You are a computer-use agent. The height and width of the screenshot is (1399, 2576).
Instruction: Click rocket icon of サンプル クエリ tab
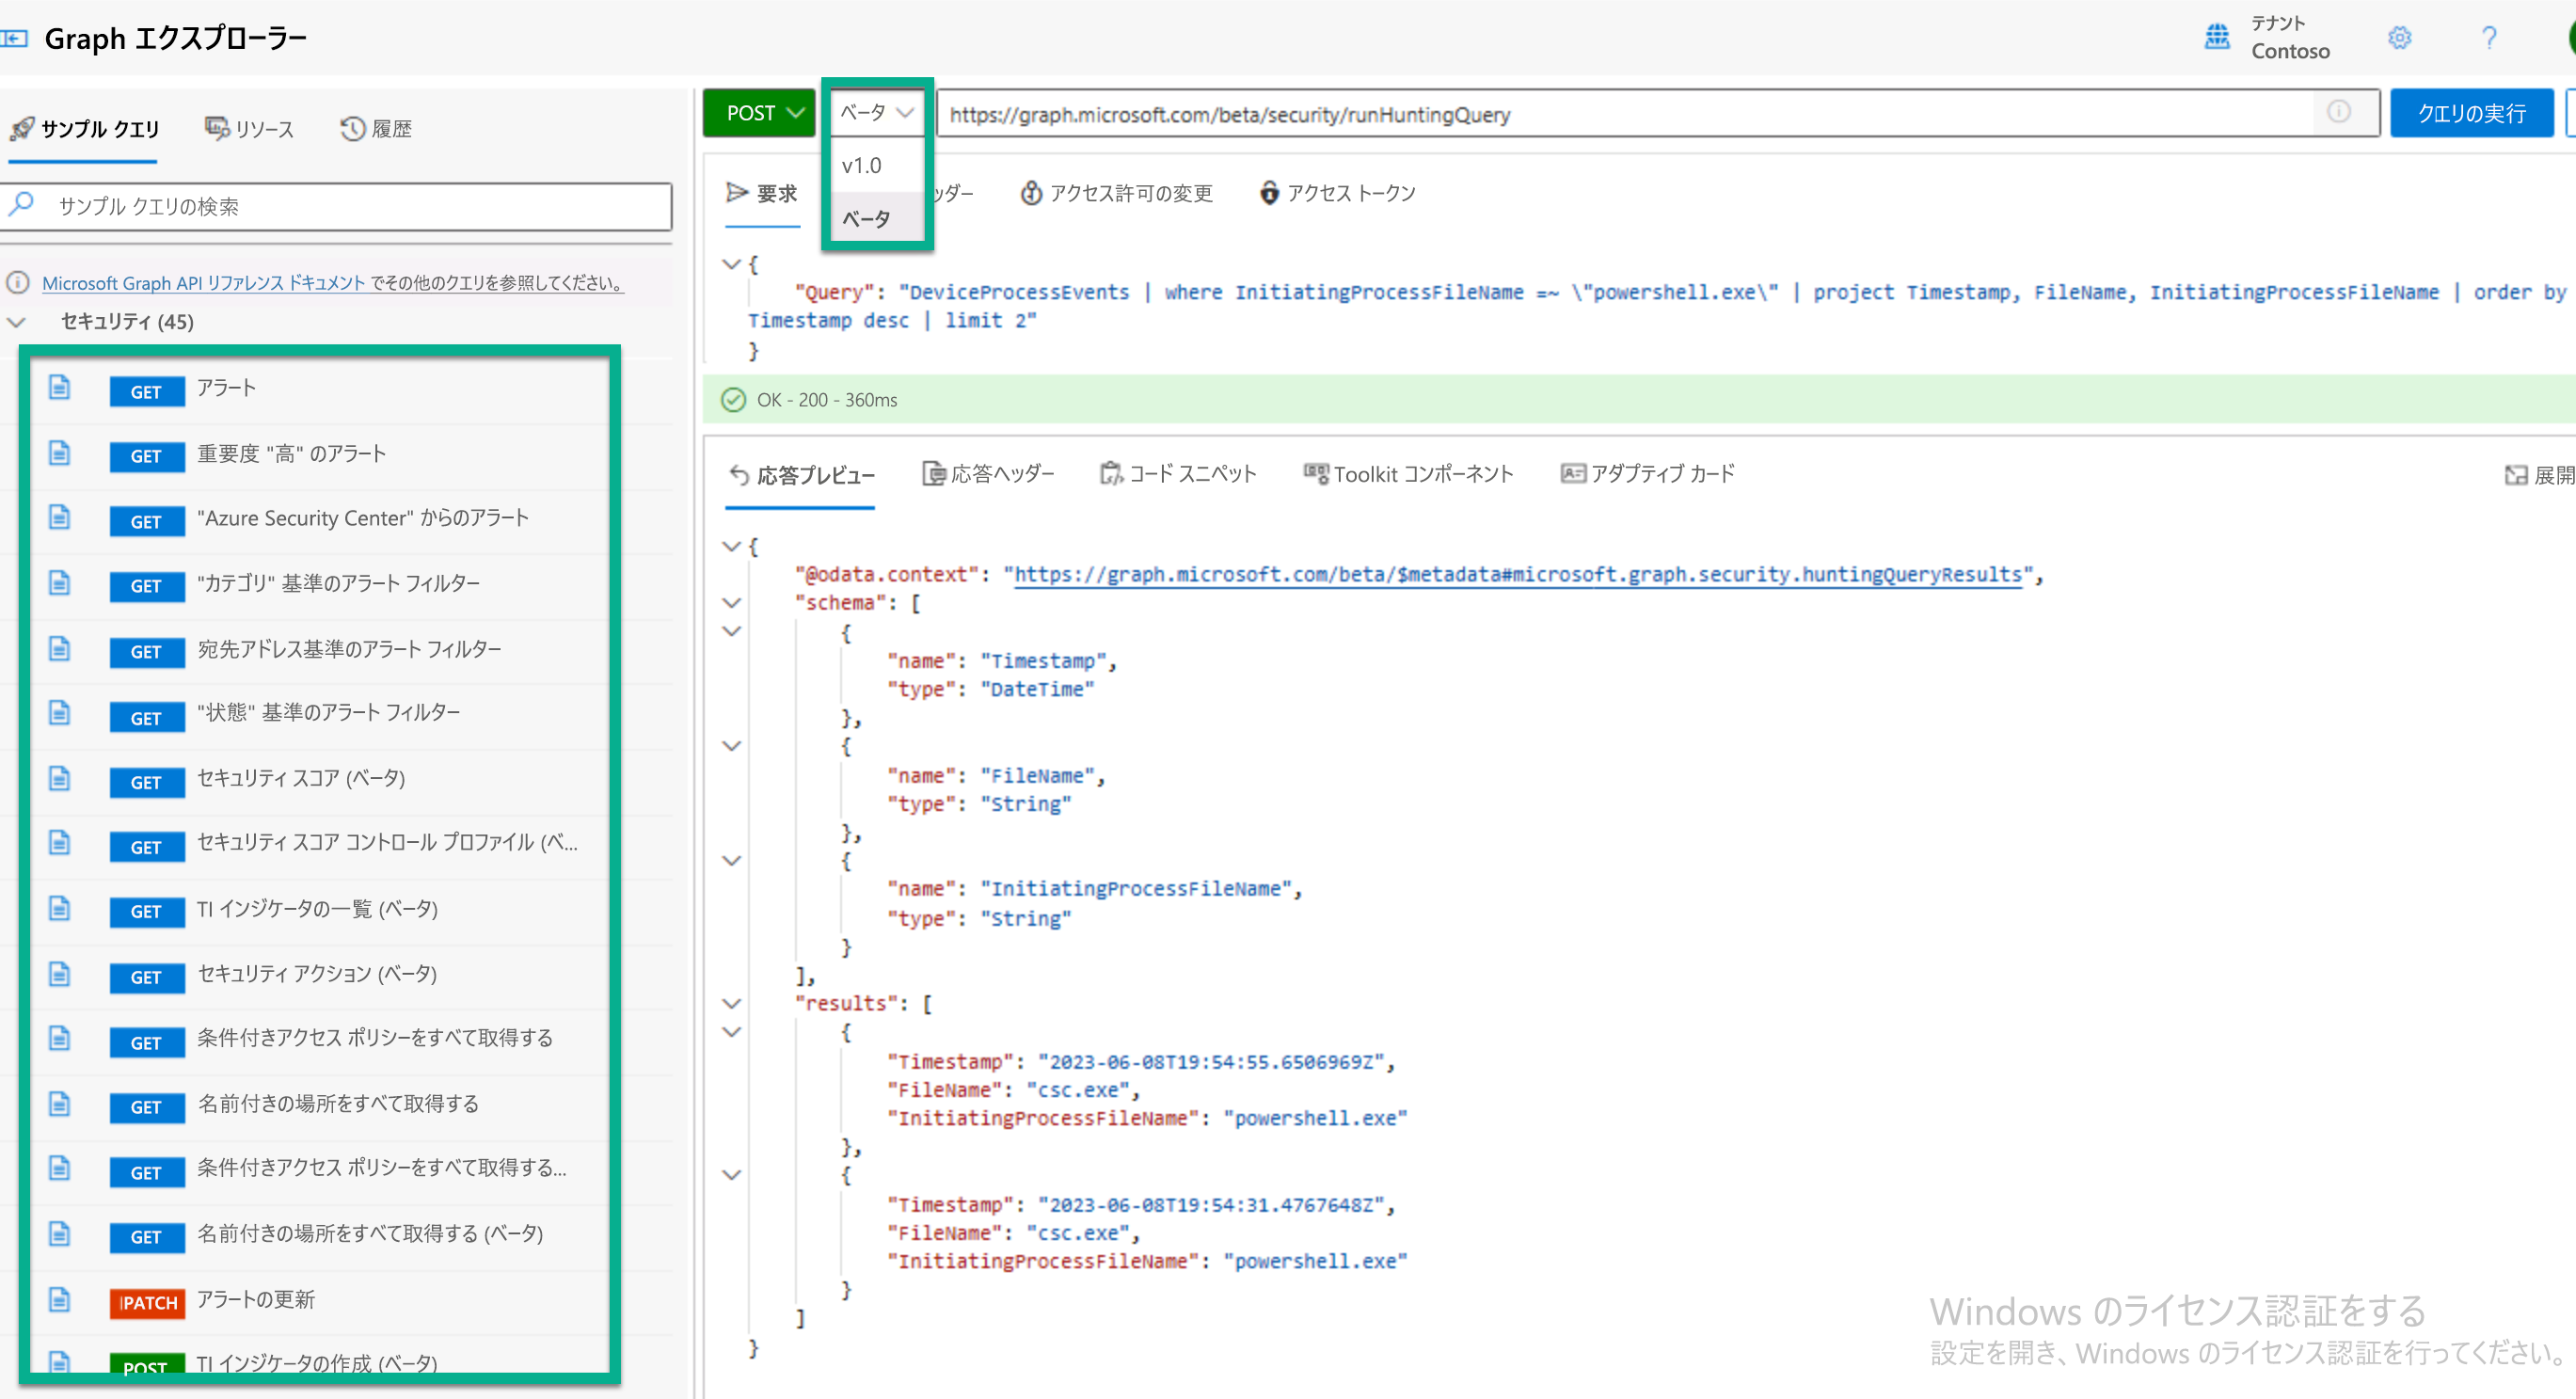[x=22, y=129]
